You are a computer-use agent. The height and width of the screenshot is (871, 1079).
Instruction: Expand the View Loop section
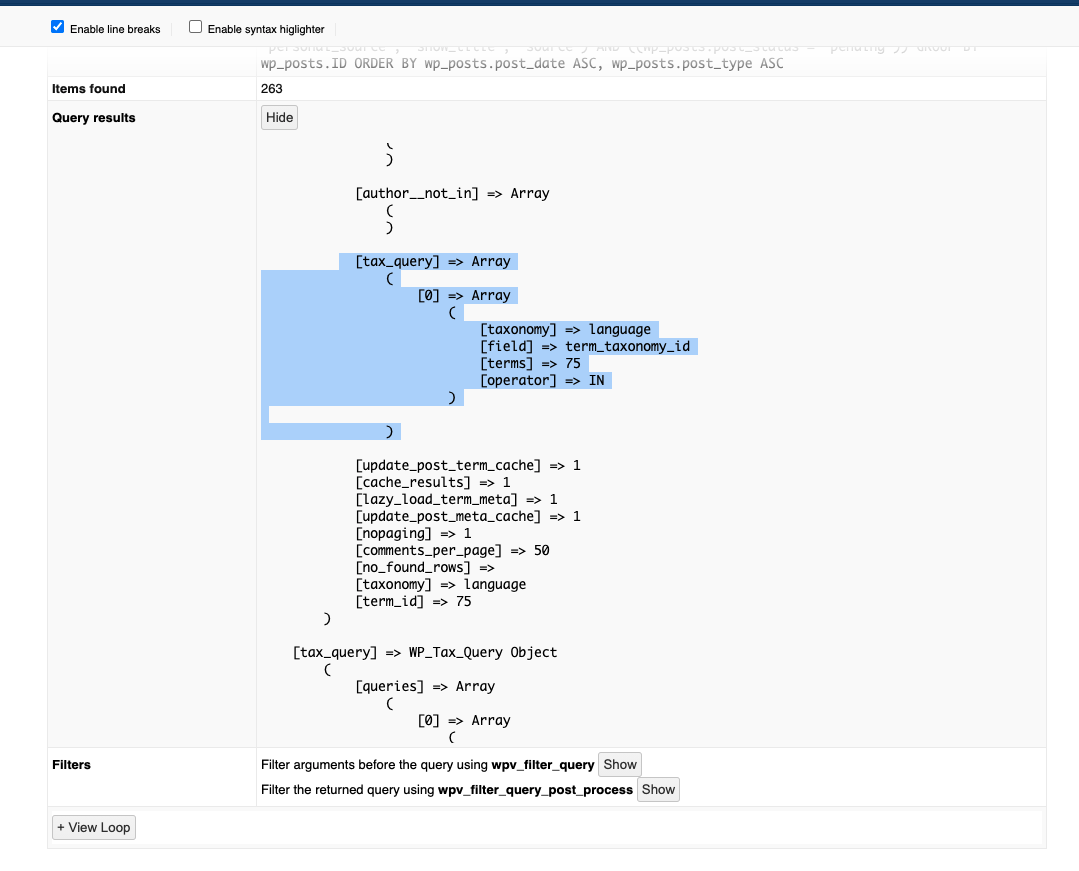tap(94, 828)
